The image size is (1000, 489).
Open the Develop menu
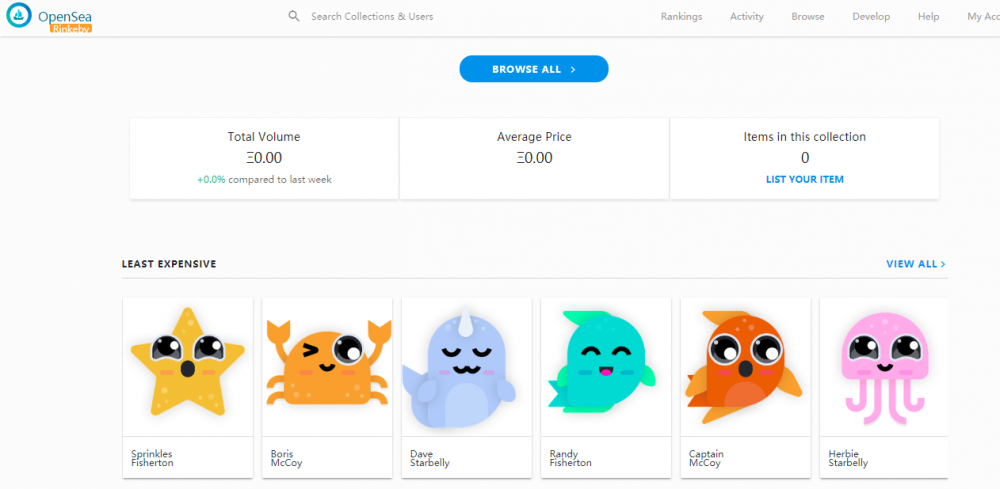[871, 16]
